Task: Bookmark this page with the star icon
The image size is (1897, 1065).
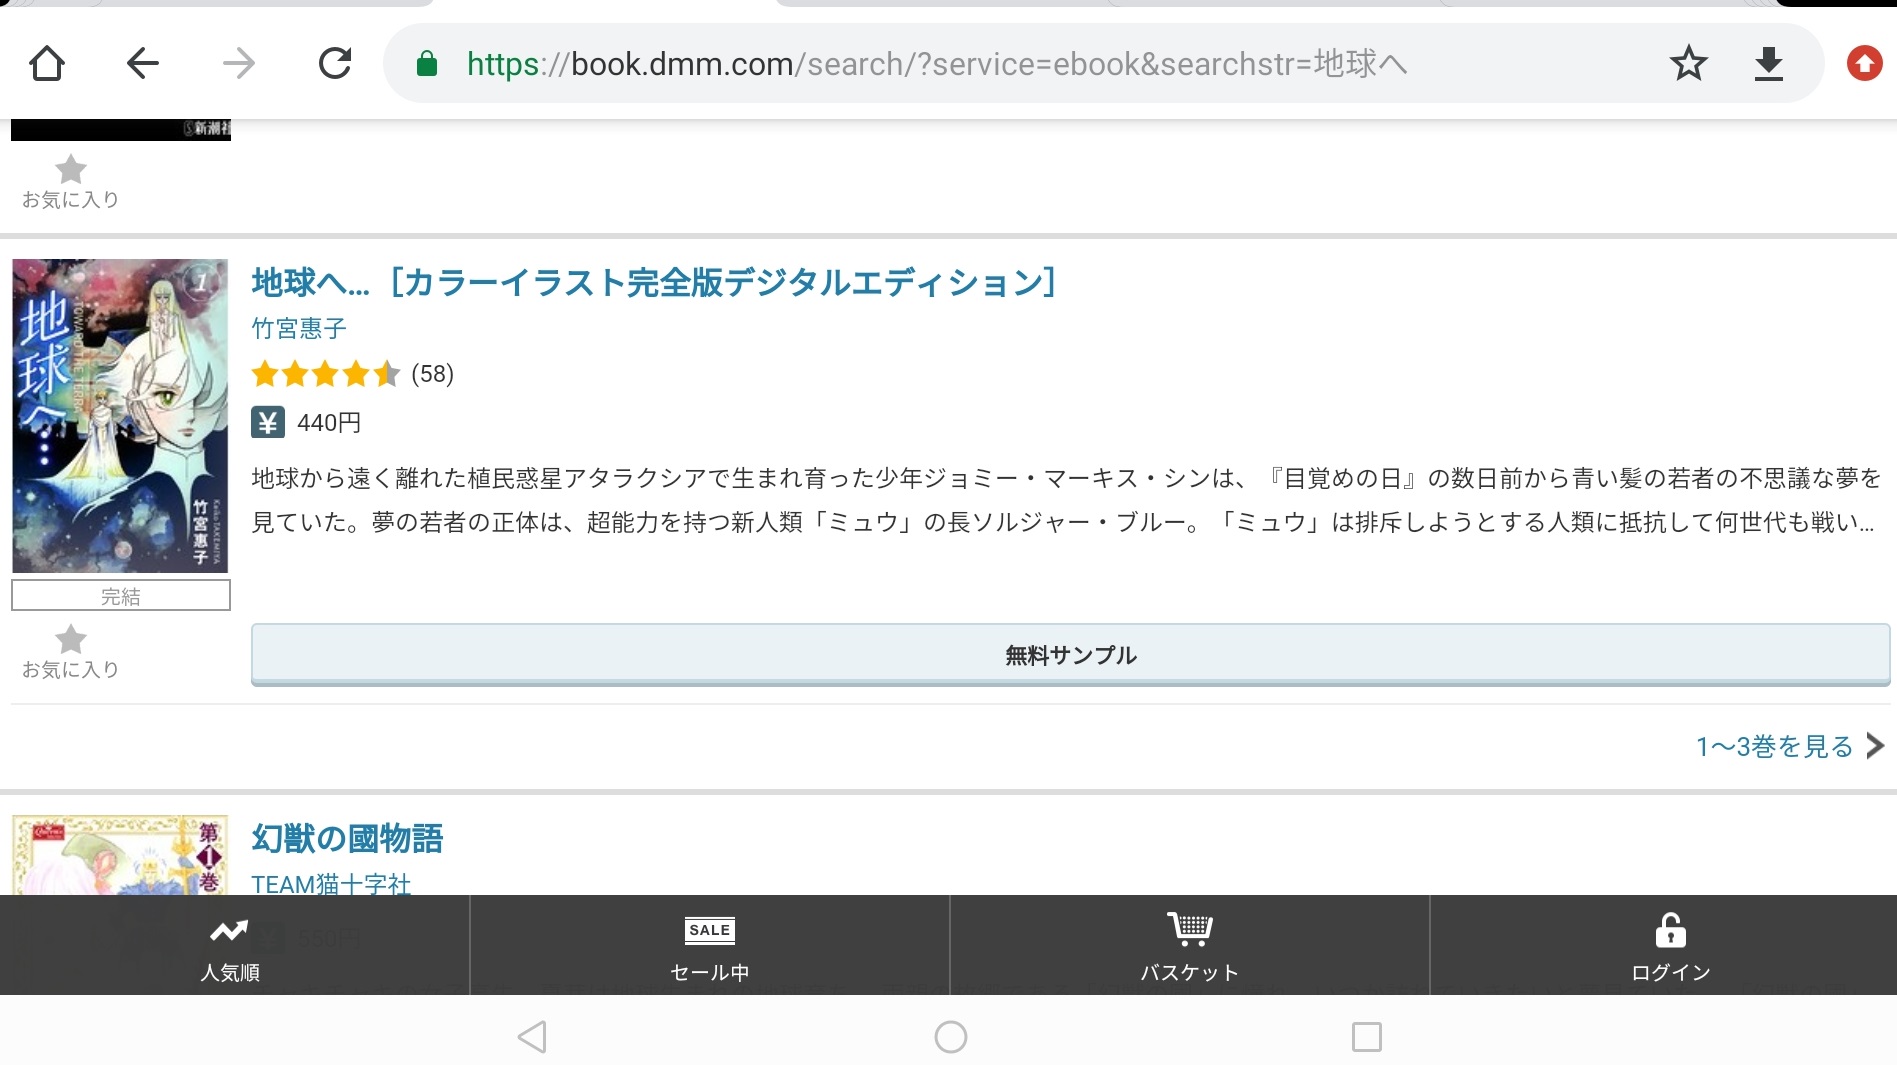Action: [1688, 64]
